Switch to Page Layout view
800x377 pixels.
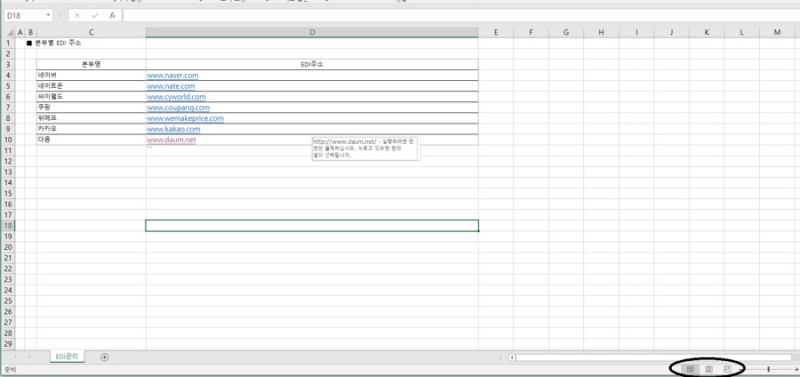click(709, 368)
